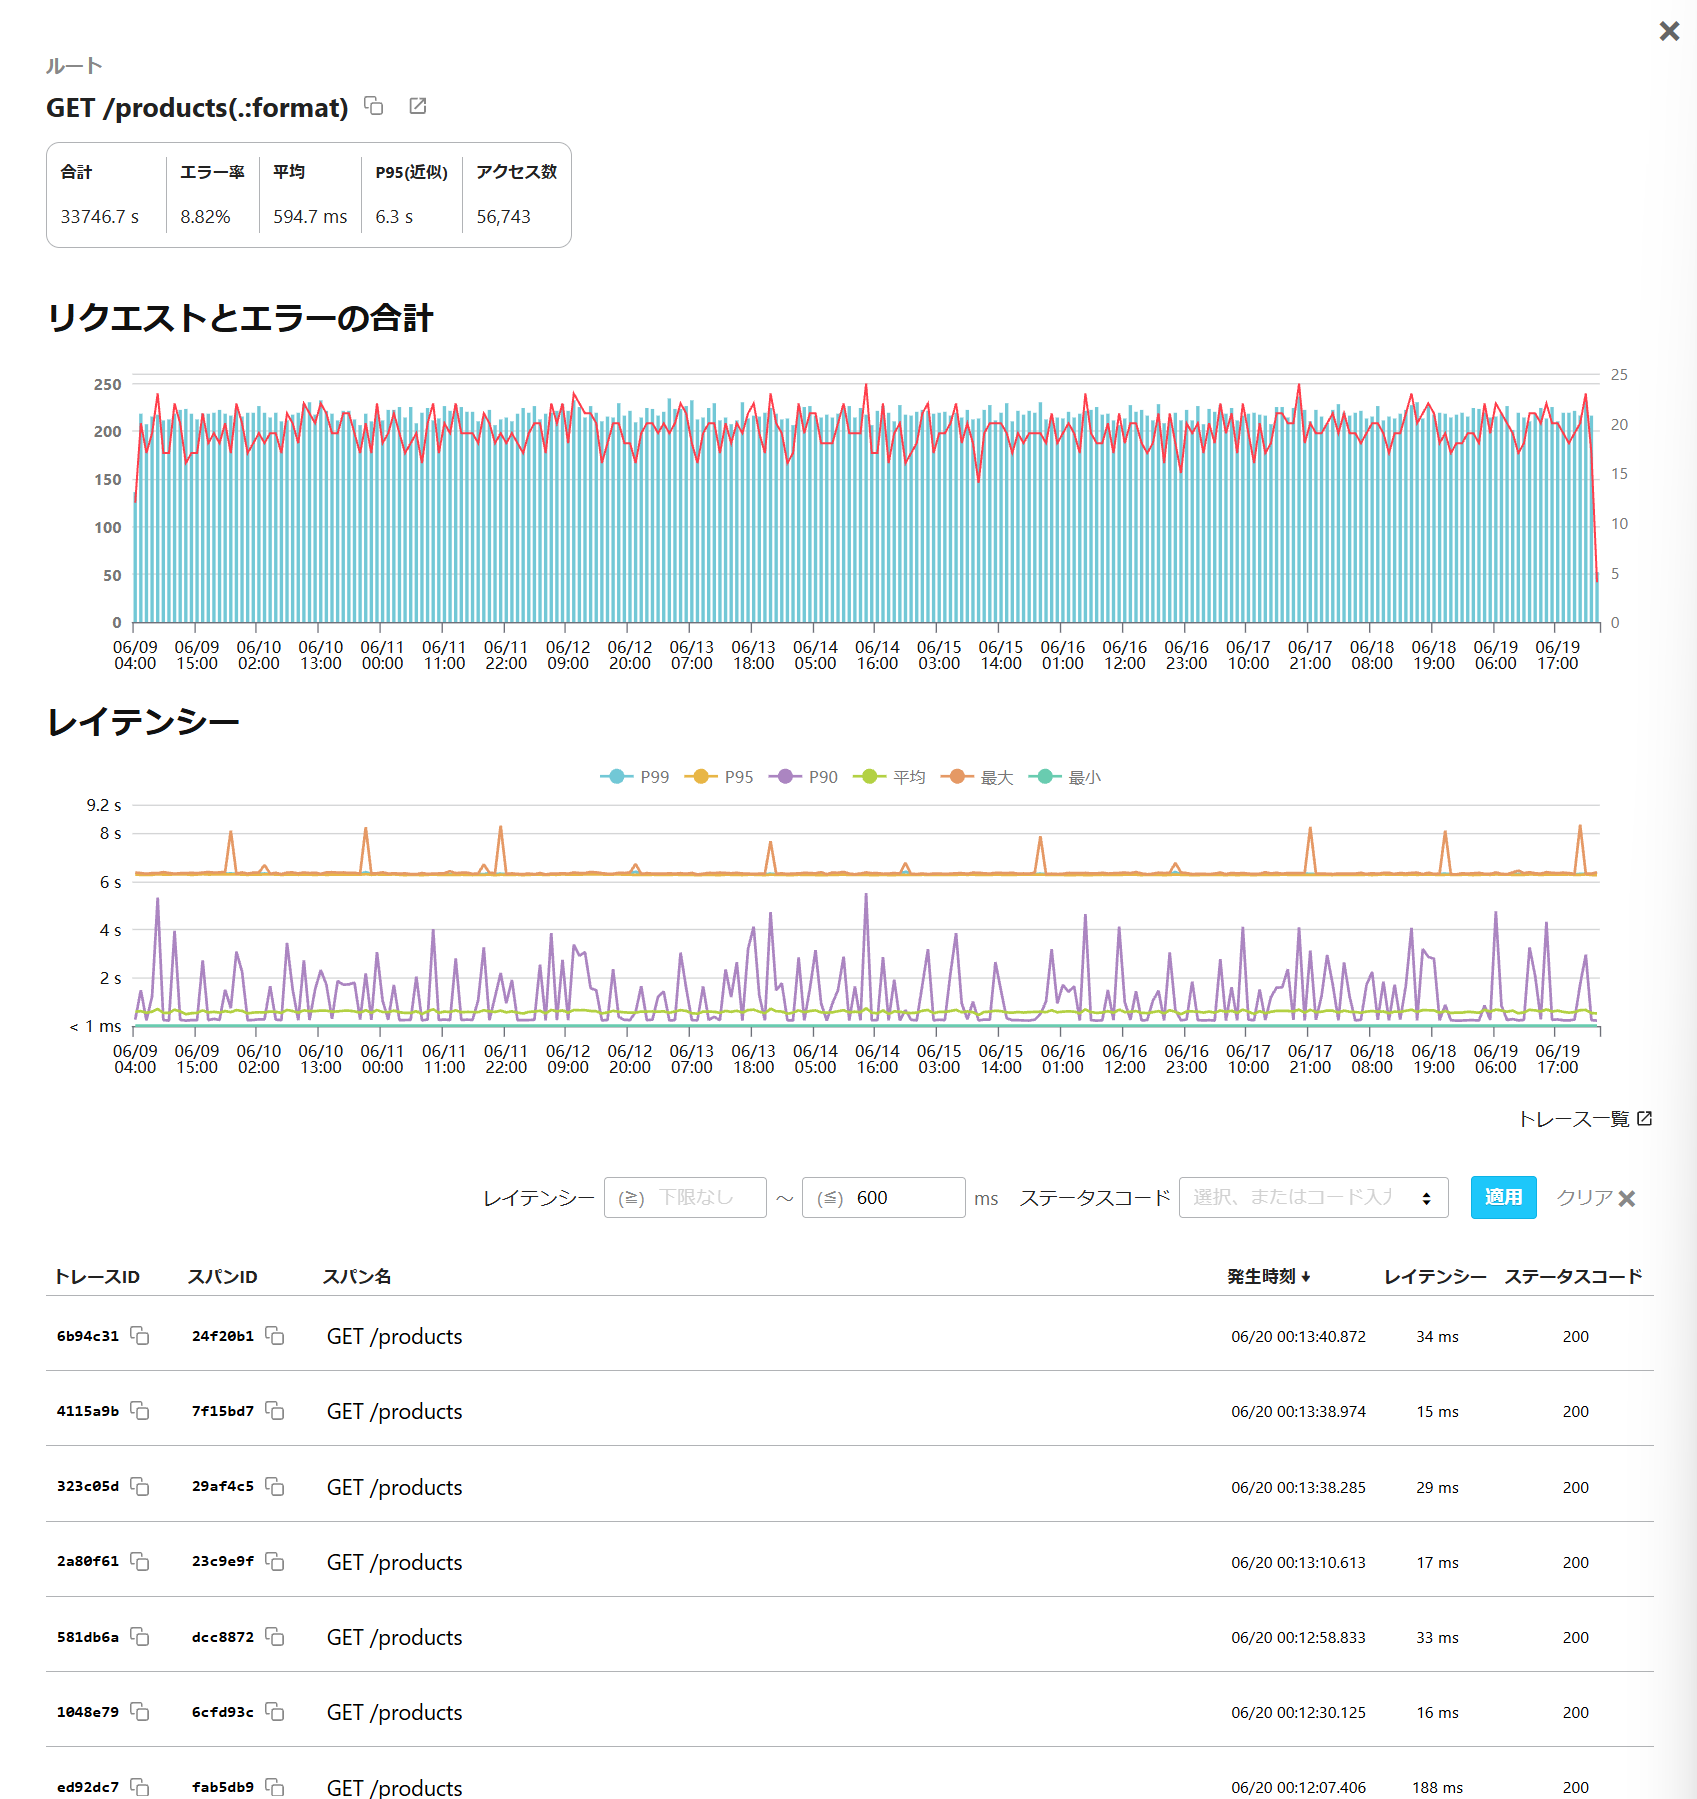
Task: Select the スパンID column header
Action: click(222, 1276)
